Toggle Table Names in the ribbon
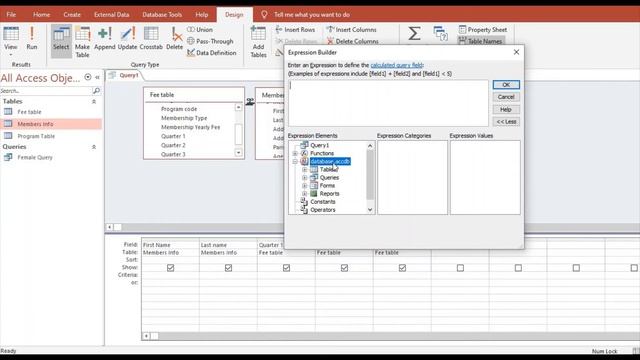640x360 pixels. [480, 41]
